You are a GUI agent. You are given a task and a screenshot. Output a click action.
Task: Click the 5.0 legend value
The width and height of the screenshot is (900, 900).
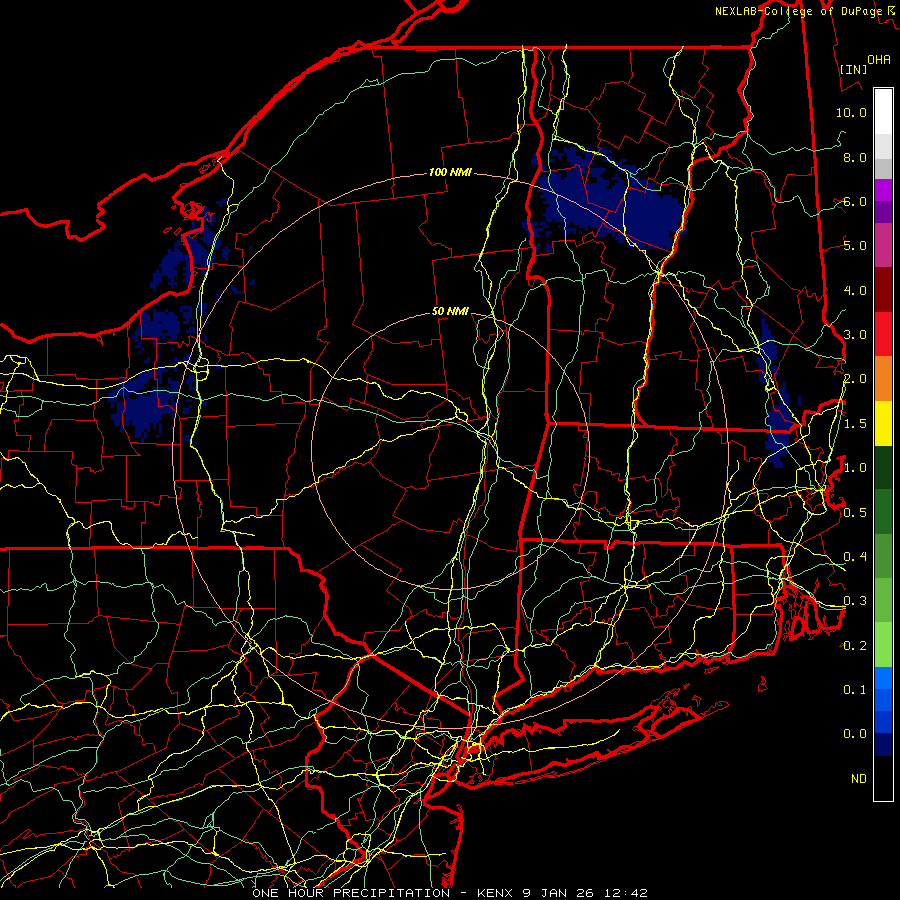(855, 246)
